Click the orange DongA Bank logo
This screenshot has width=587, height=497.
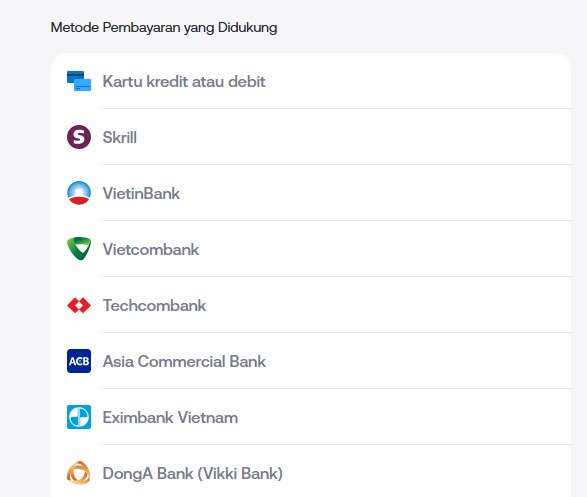(x=79, y=473)
